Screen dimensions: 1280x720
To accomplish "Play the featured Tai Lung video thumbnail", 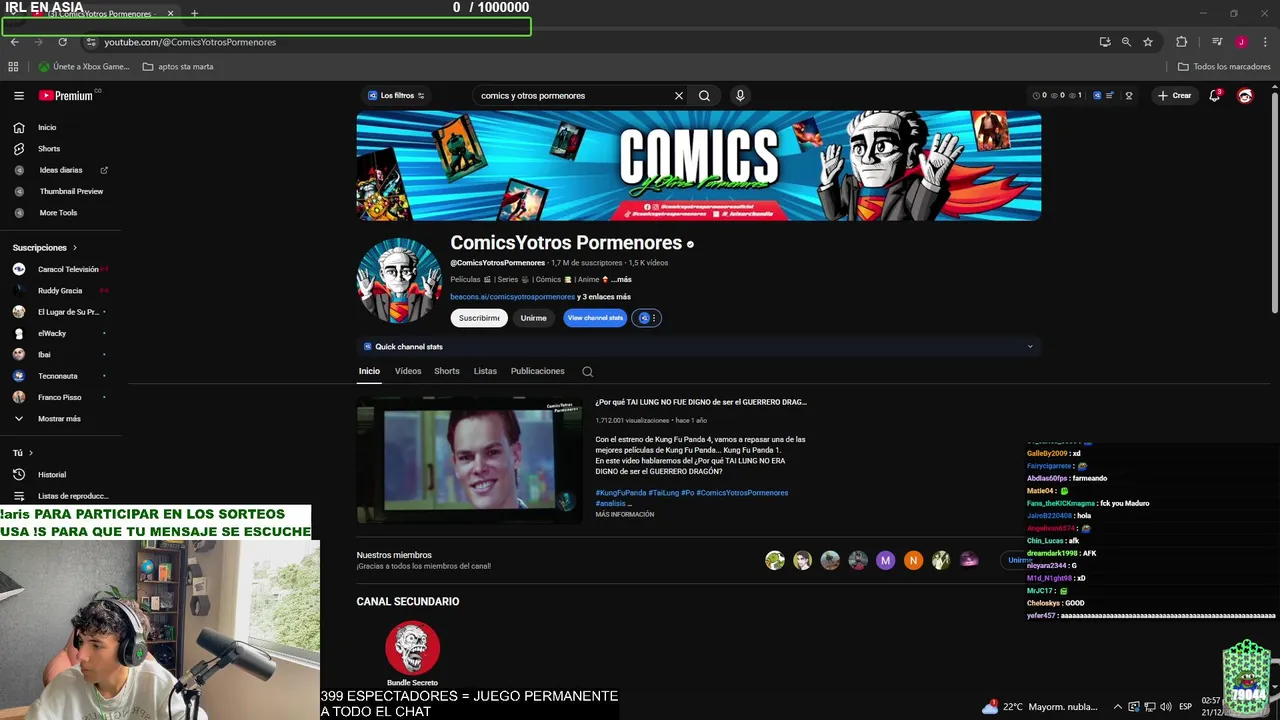I will pos(469,460).
